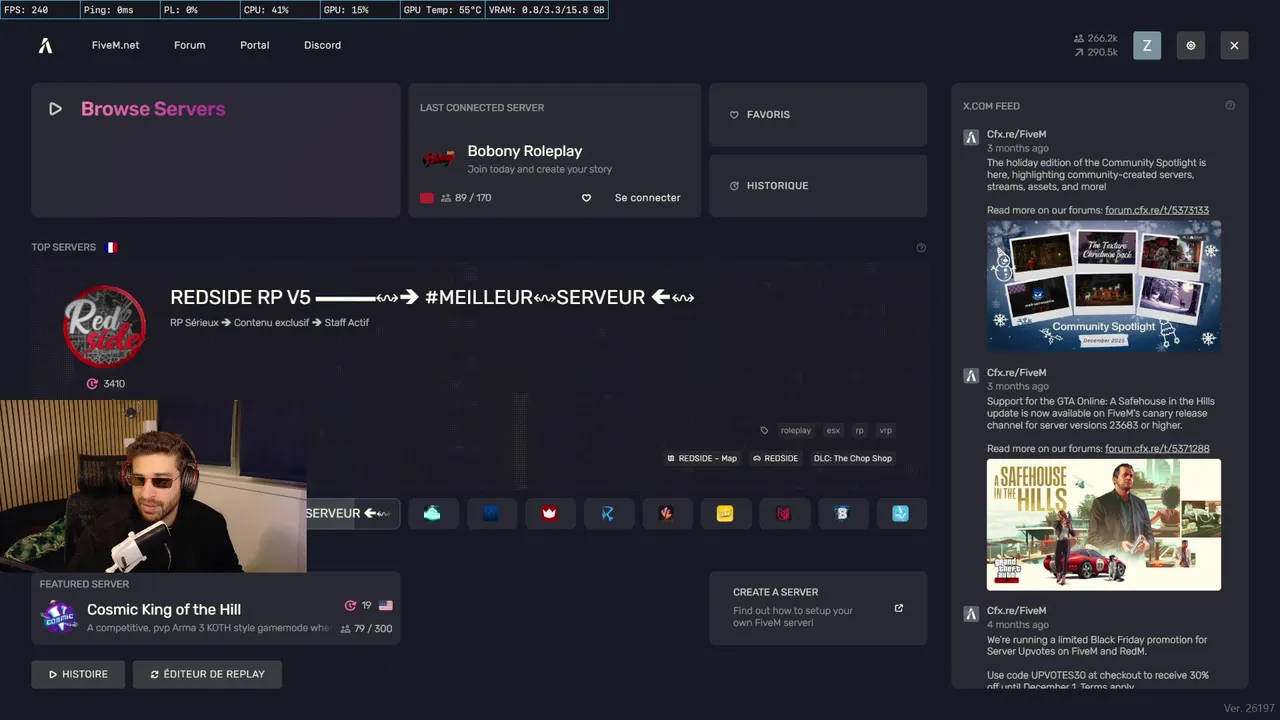
Task: Click the red flag beside 89 / 170
Action: (427, 198)
